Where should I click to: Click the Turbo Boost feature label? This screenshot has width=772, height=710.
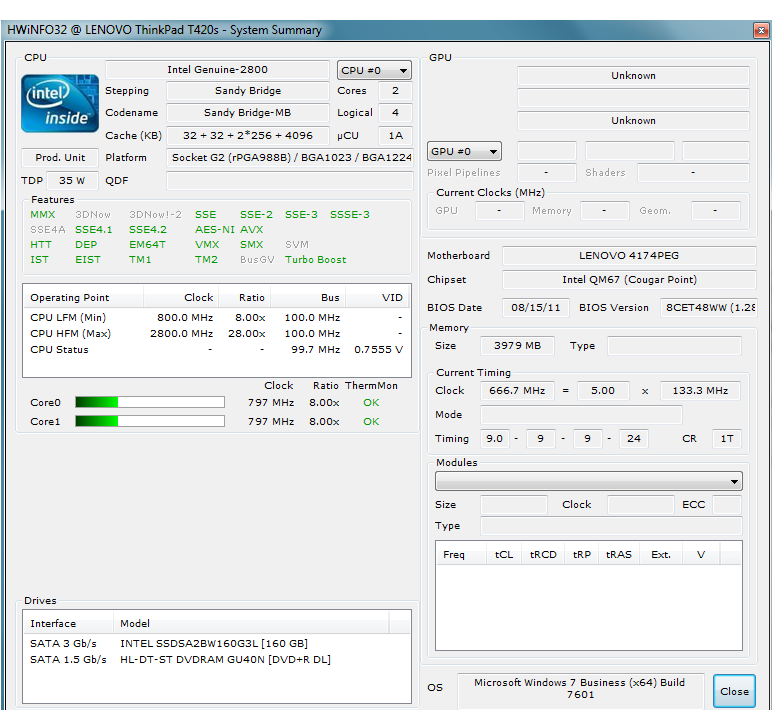pos(316,259)
